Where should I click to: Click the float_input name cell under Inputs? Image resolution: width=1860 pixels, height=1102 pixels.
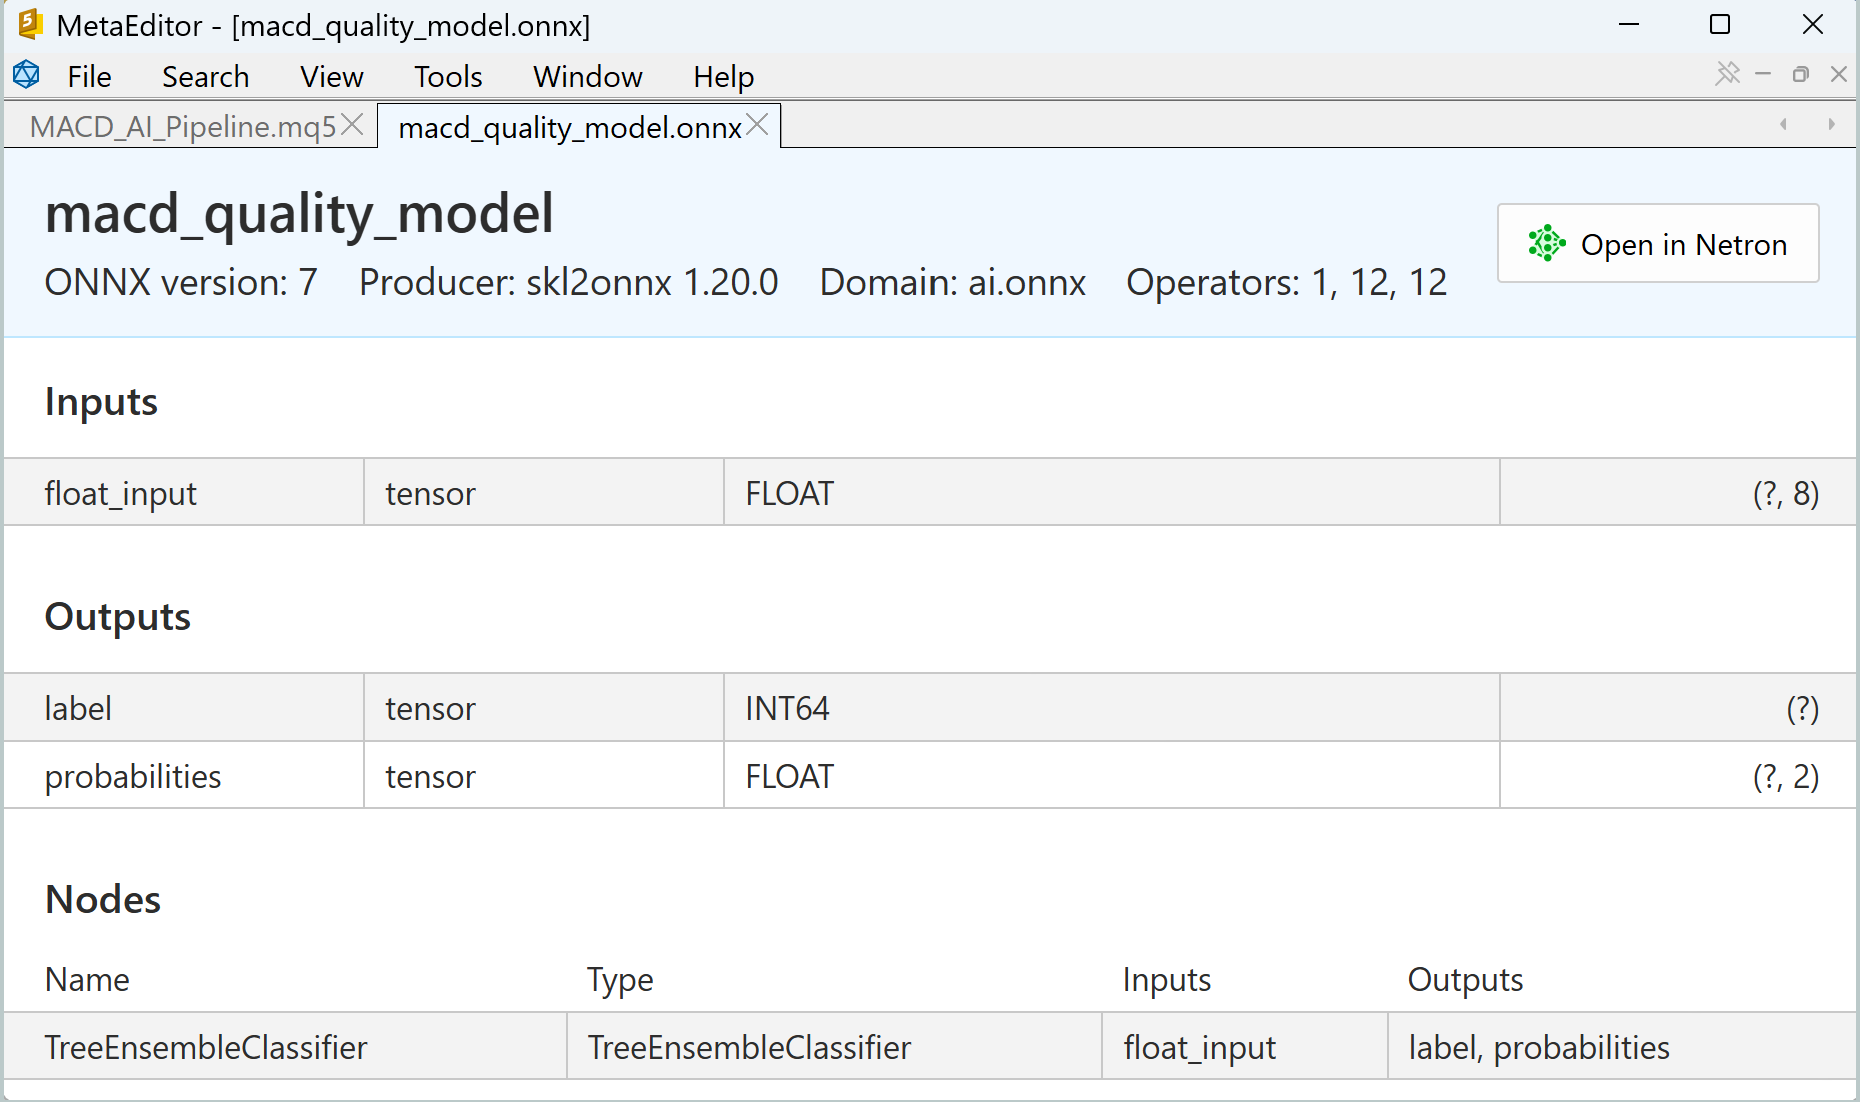(184, 493)
